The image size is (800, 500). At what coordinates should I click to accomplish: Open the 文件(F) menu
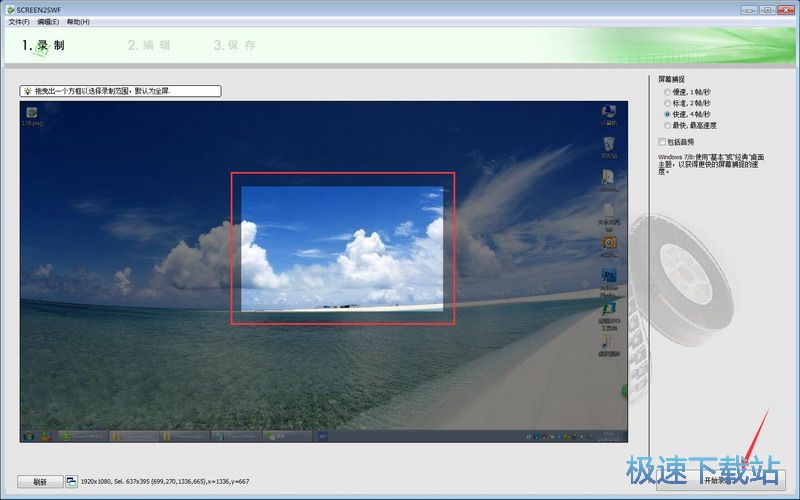coord(18,21)
